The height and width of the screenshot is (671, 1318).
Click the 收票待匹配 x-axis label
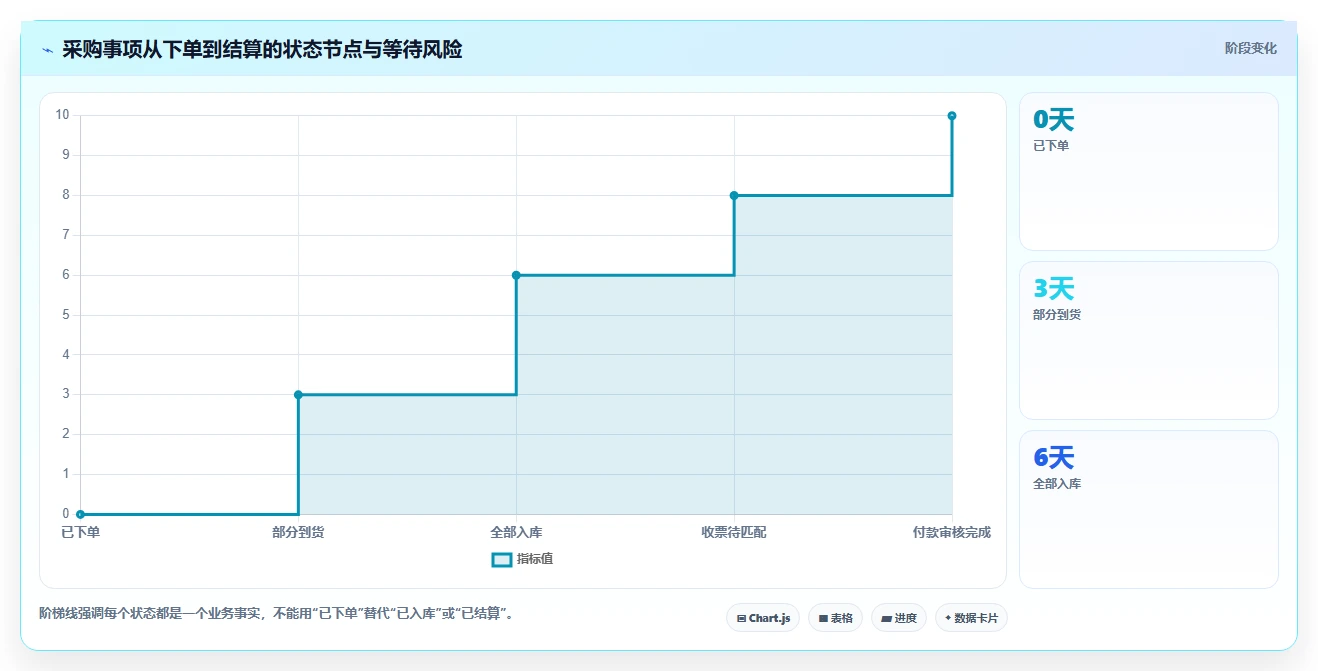[x=734, y=533]
